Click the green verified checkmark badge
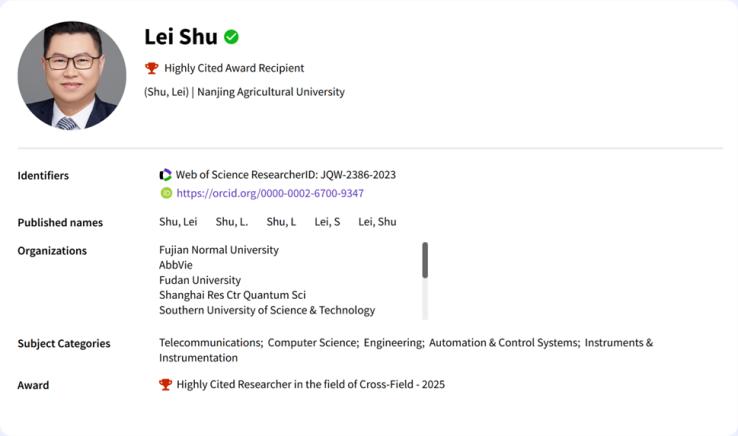Viewport: 738px width, 436px height. click(231, 37)
